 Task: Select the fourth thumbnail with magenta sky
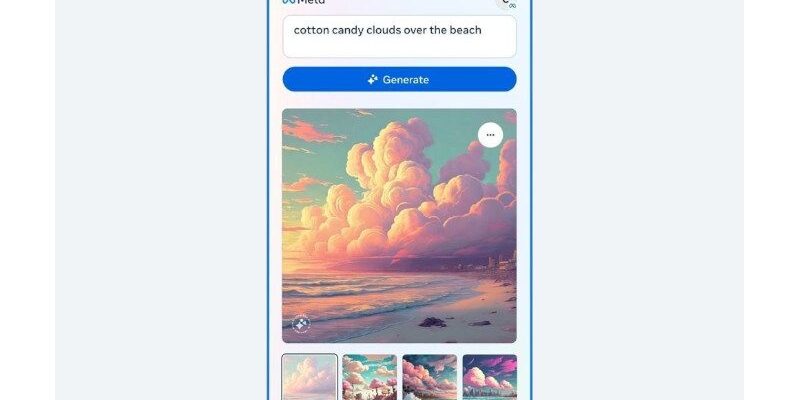pos(490,377)
